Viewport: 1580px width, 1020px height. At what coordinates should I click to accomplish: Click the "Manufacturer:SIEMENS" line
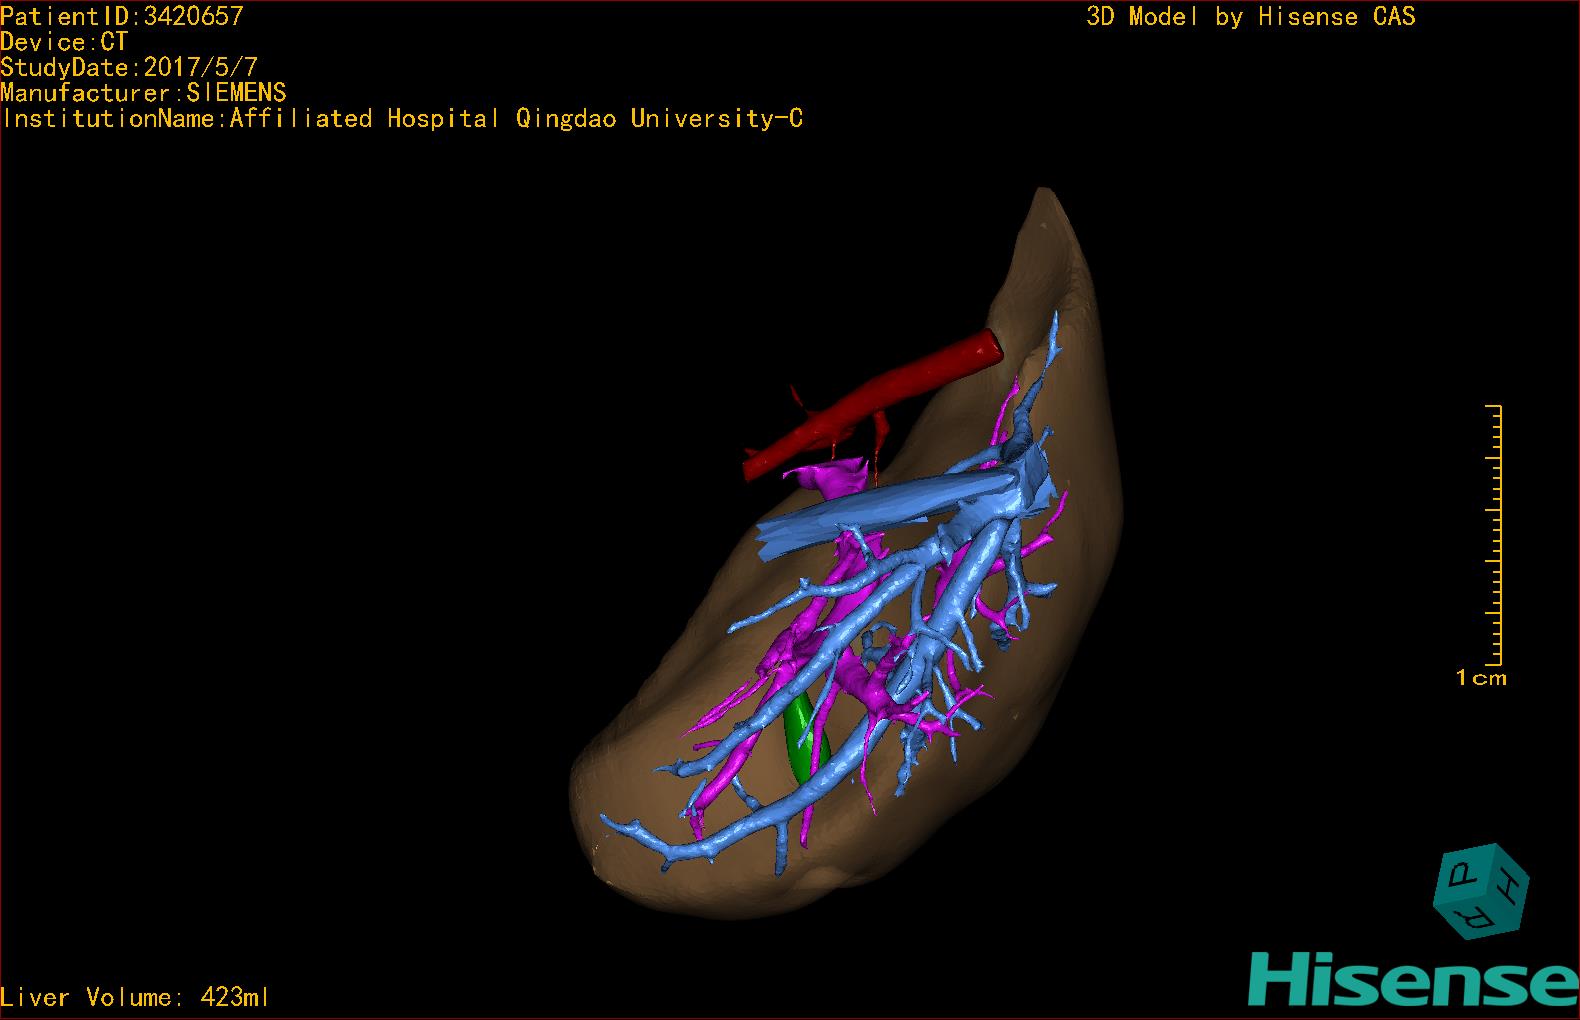144,93
